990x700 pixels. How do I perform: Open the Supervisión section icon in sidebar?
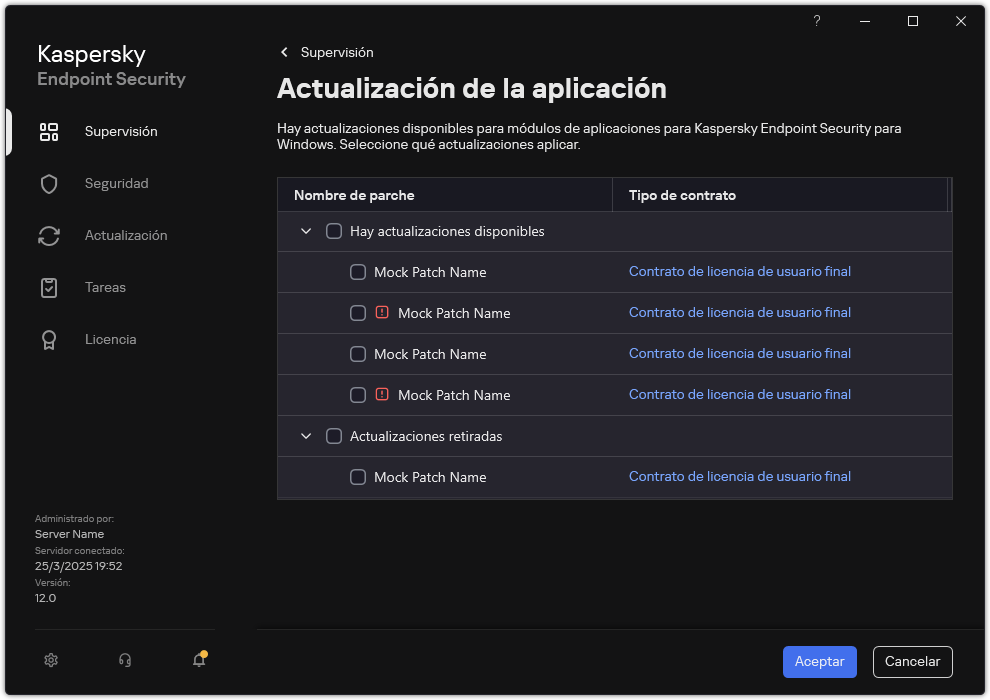pos(49,131)
